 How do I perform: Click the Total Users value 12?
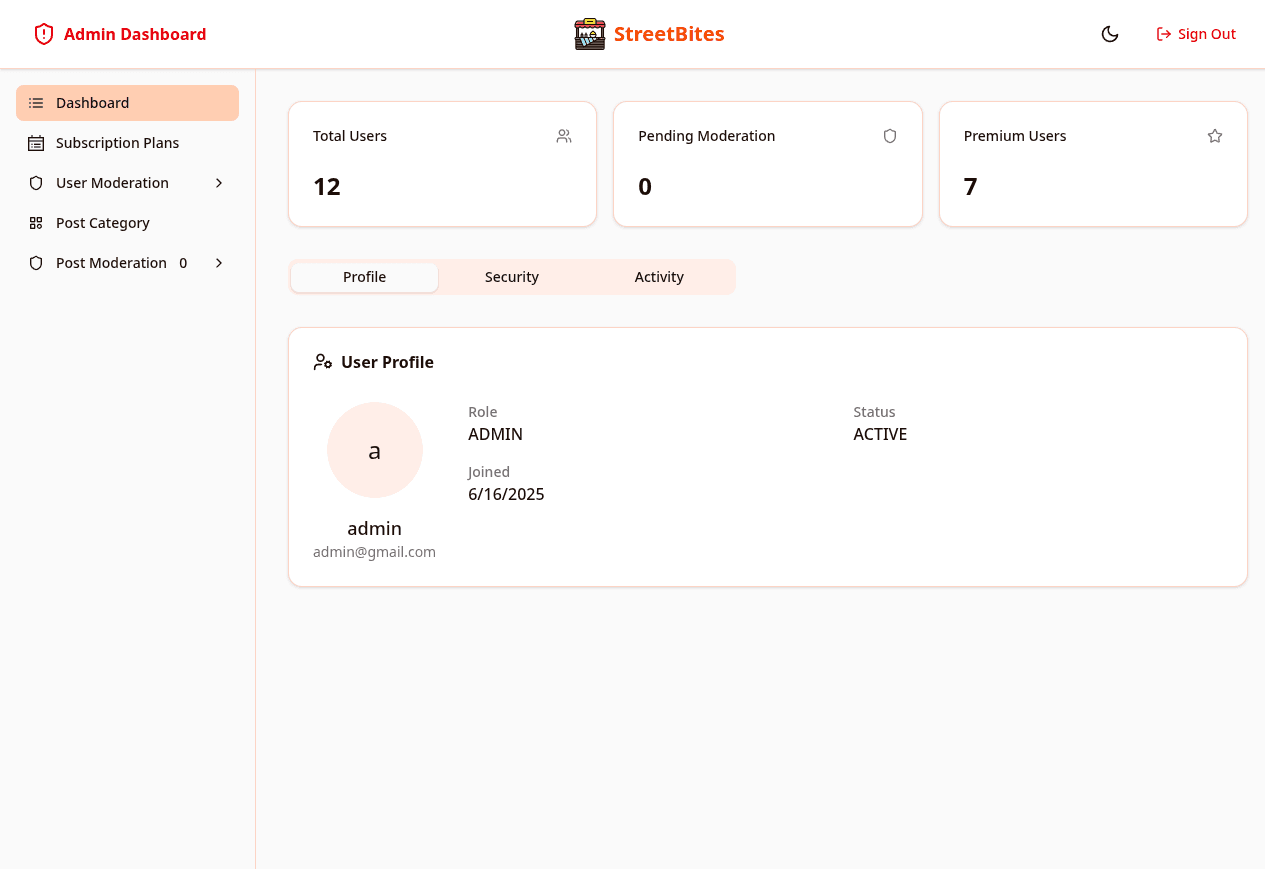[327, 187]
